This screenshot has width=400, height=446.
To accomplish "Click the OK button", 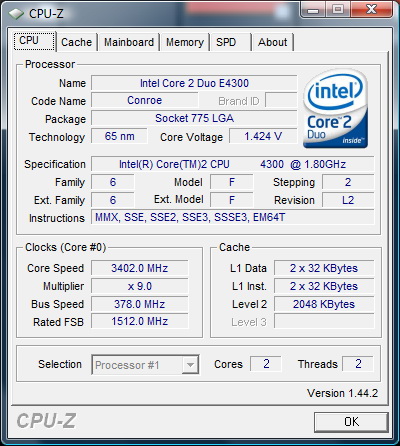I will pos(351,422).
